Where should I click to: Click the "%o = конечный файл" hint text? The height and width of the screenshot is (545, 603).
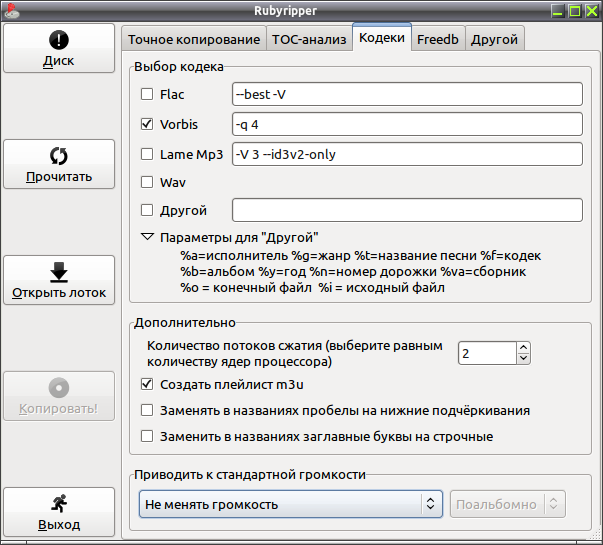pos(246,288)
